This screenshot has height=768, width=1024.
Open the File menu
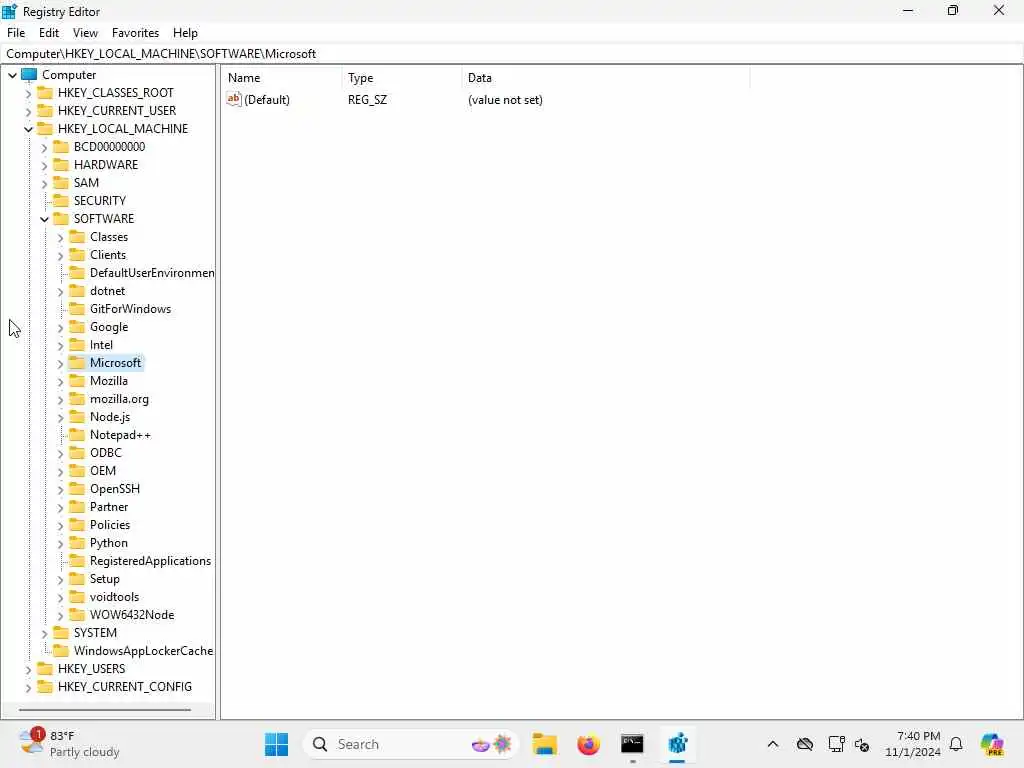(x=16, y=33)
